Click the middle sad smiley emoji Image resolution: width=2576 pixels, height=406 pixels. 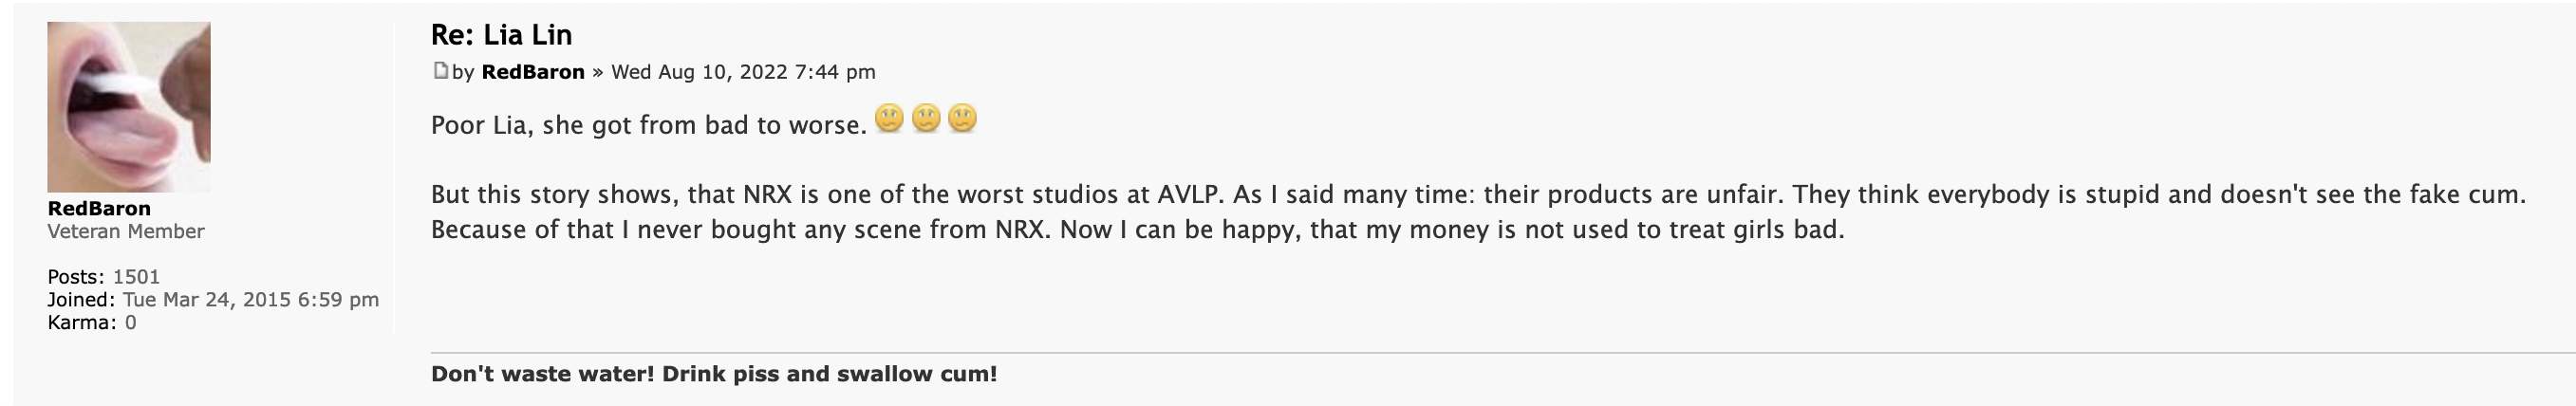click(x=926, y=119)
